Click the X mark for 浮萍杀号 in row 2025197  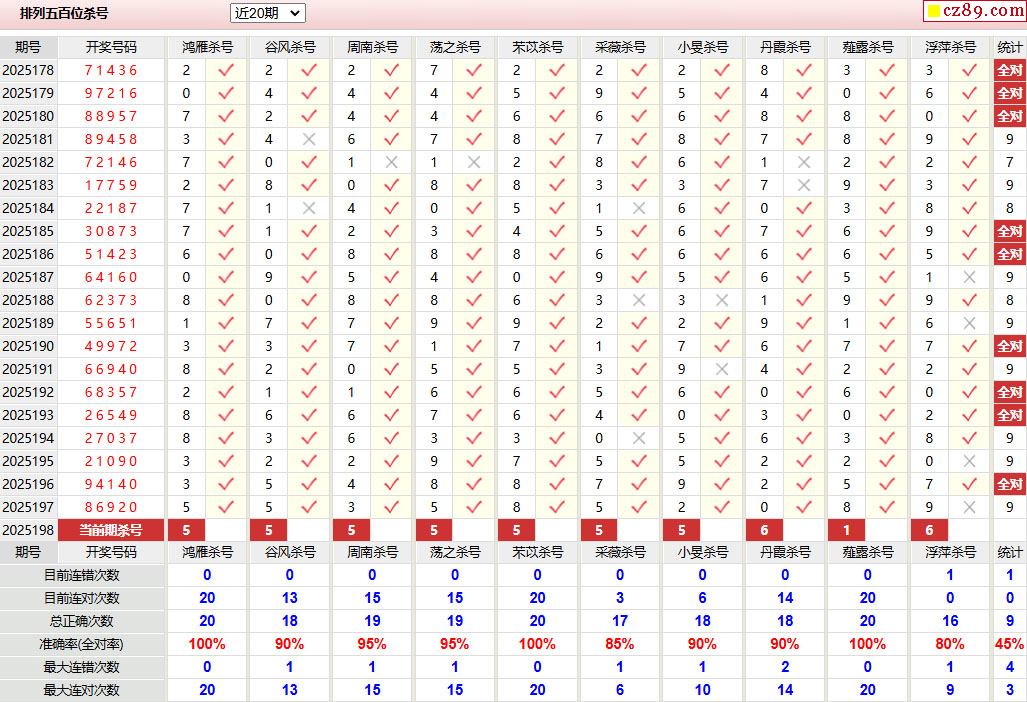click(x=969, y=507)
